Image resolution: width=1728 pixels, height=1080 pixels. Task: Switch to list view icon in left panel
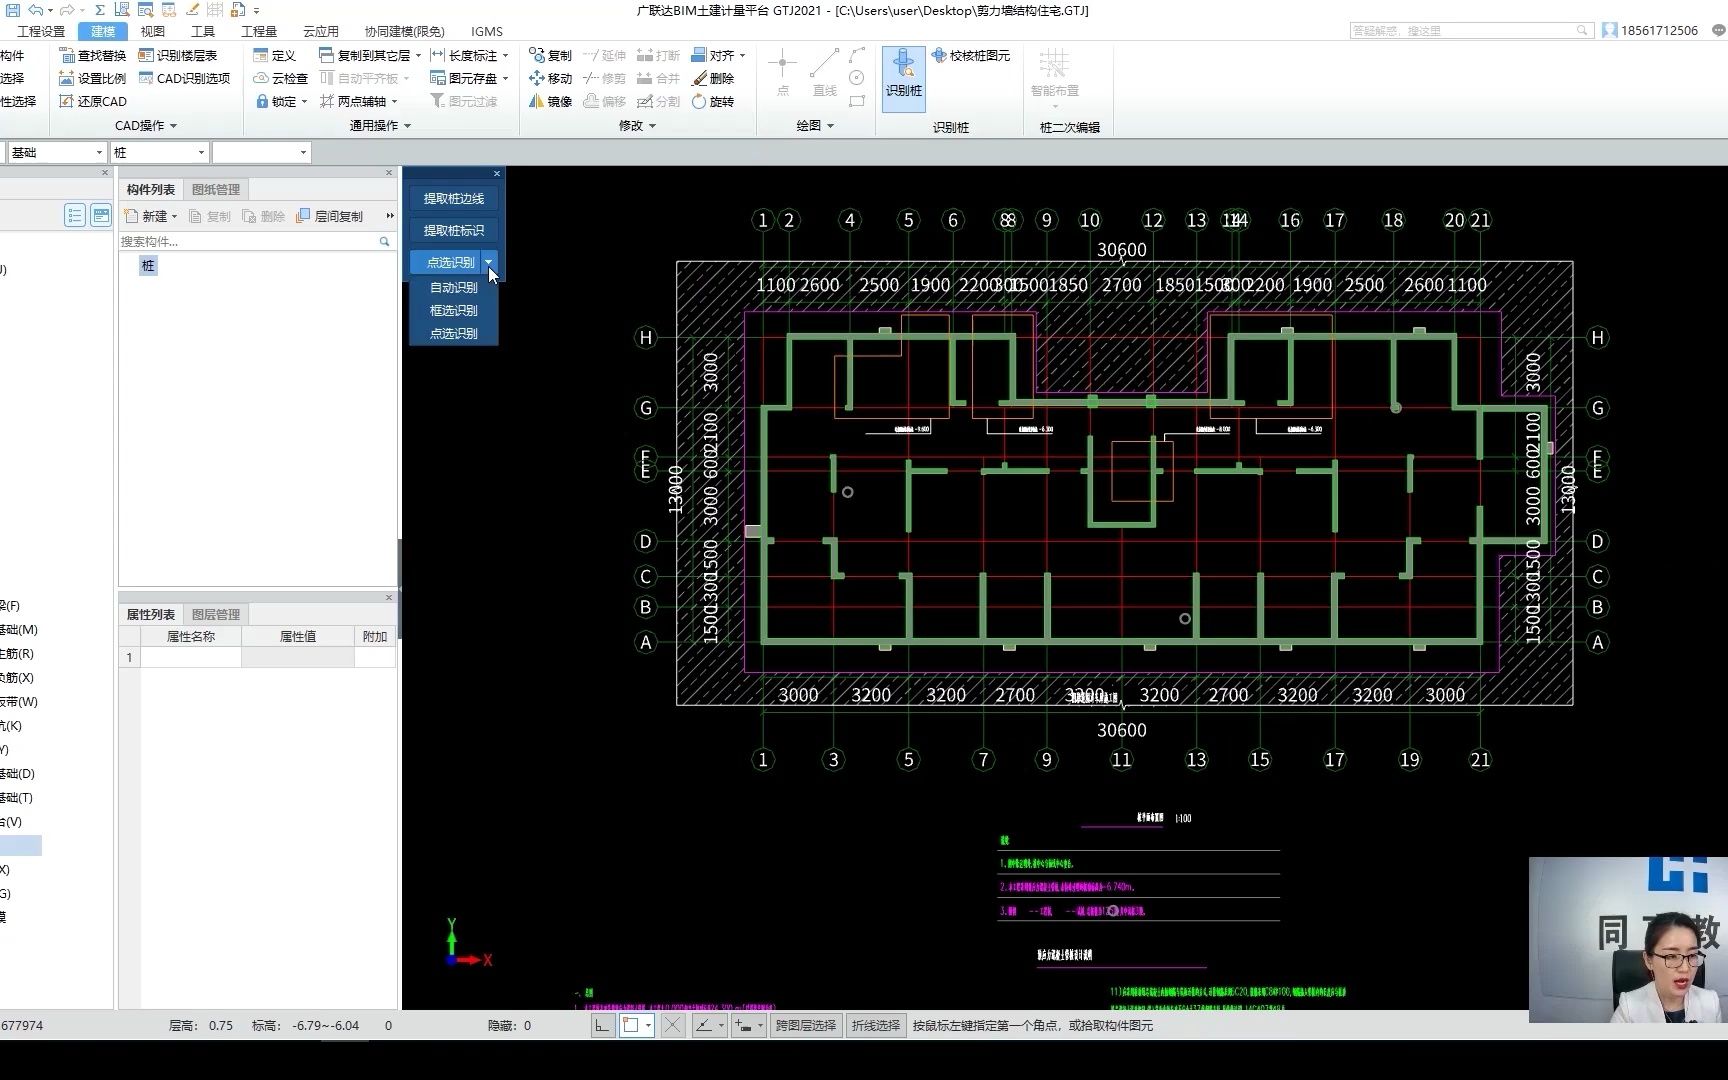pos(75,215)
